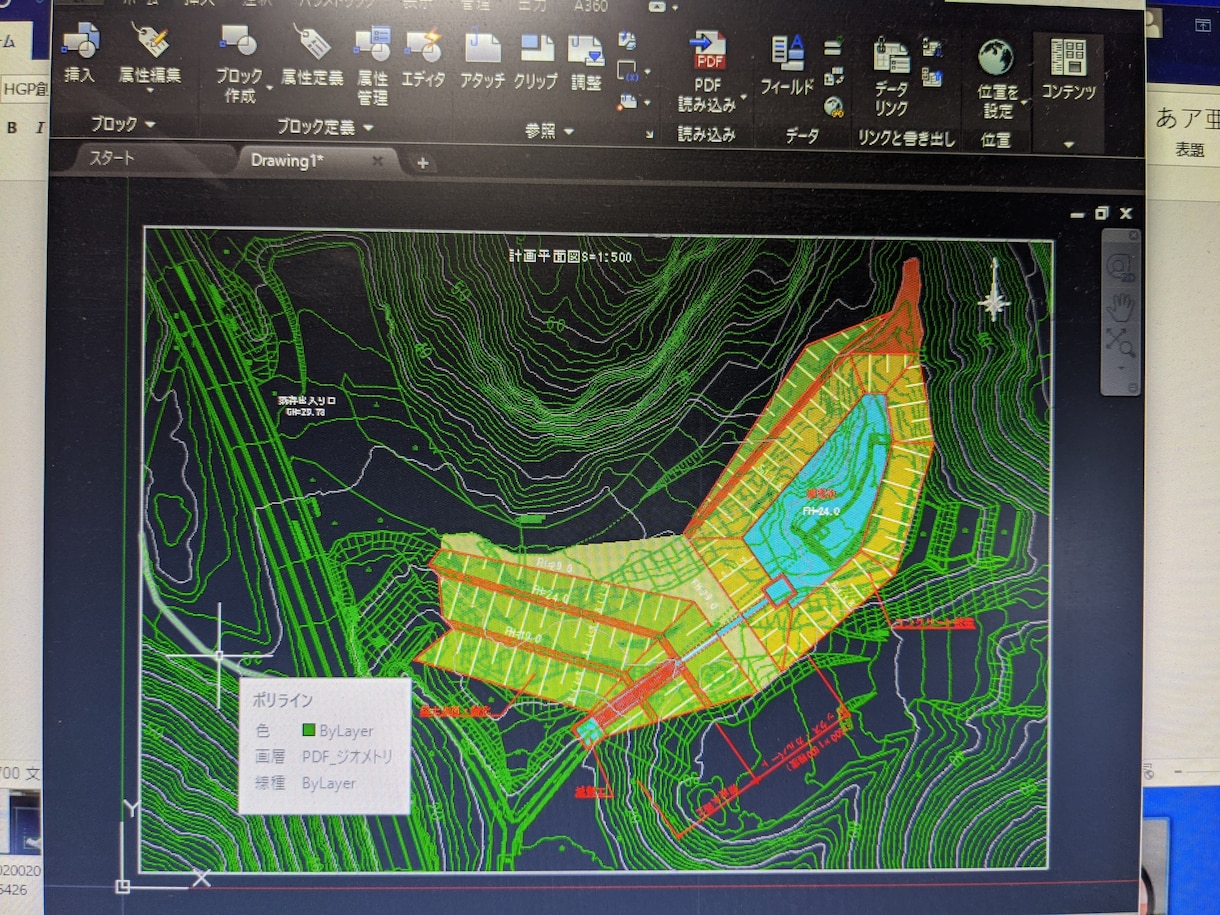Click the top small icon right of データリンク

coord(932,48)
